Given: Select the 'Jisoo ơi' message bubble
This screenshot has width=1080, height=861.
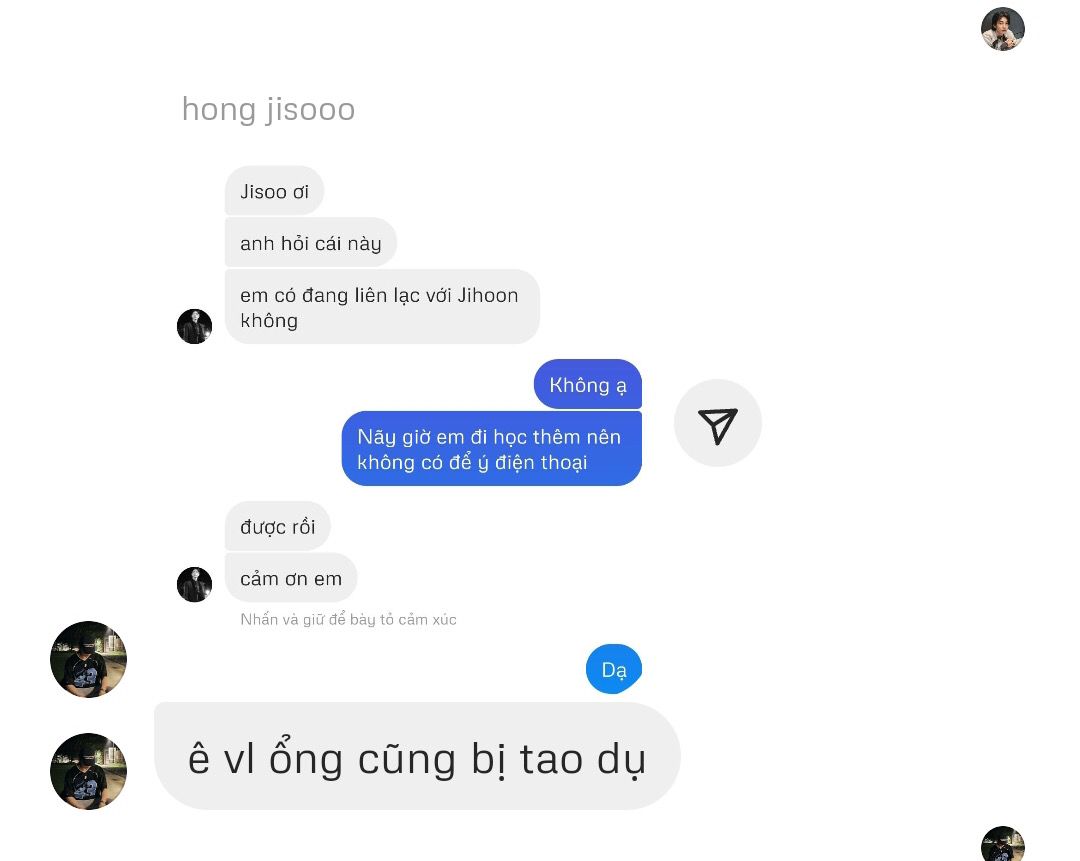Looking at the screenshot, I should tap(274, 191).
